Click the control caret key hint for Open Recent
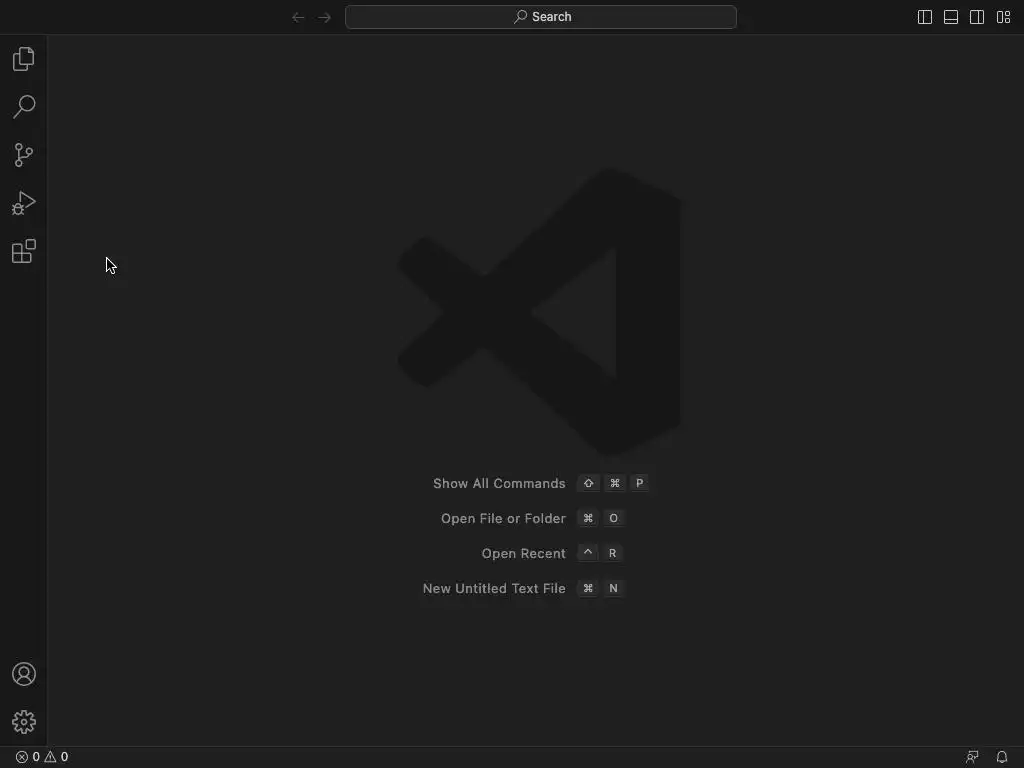1024x768 pixels. pos(588,553)
